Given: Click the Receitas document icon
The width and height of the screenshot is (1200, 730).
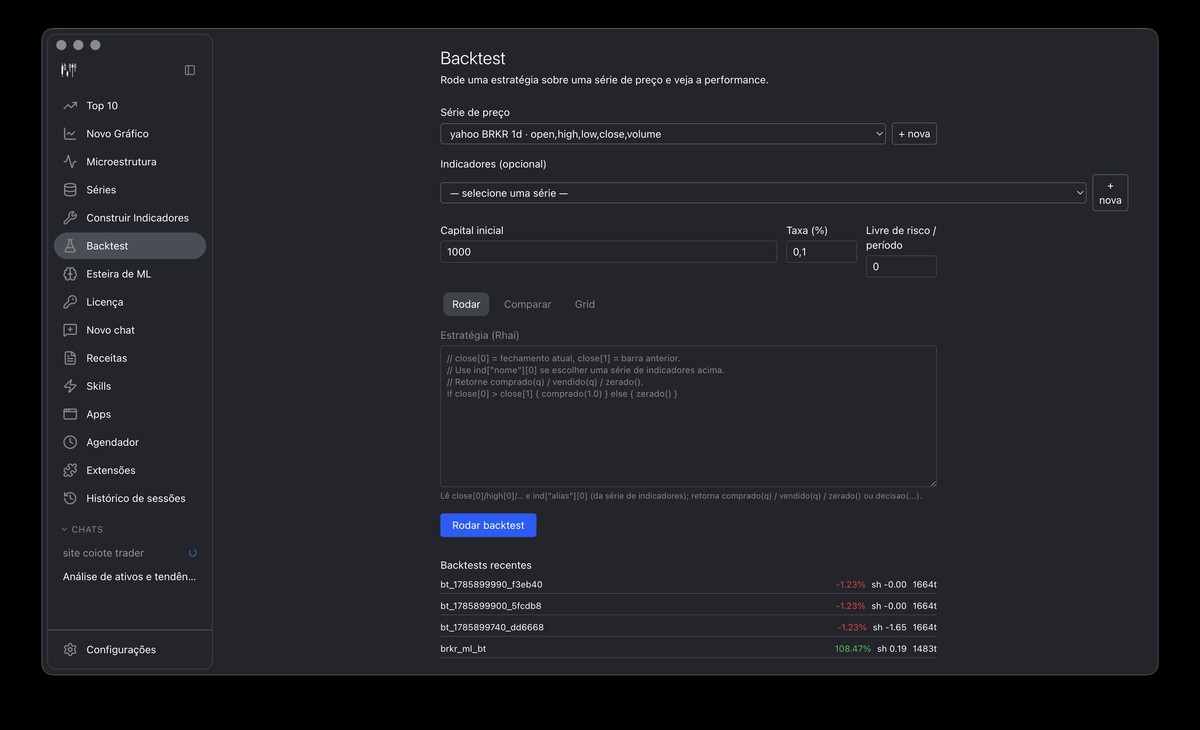Looking at the screenshot, I should 70,358.
